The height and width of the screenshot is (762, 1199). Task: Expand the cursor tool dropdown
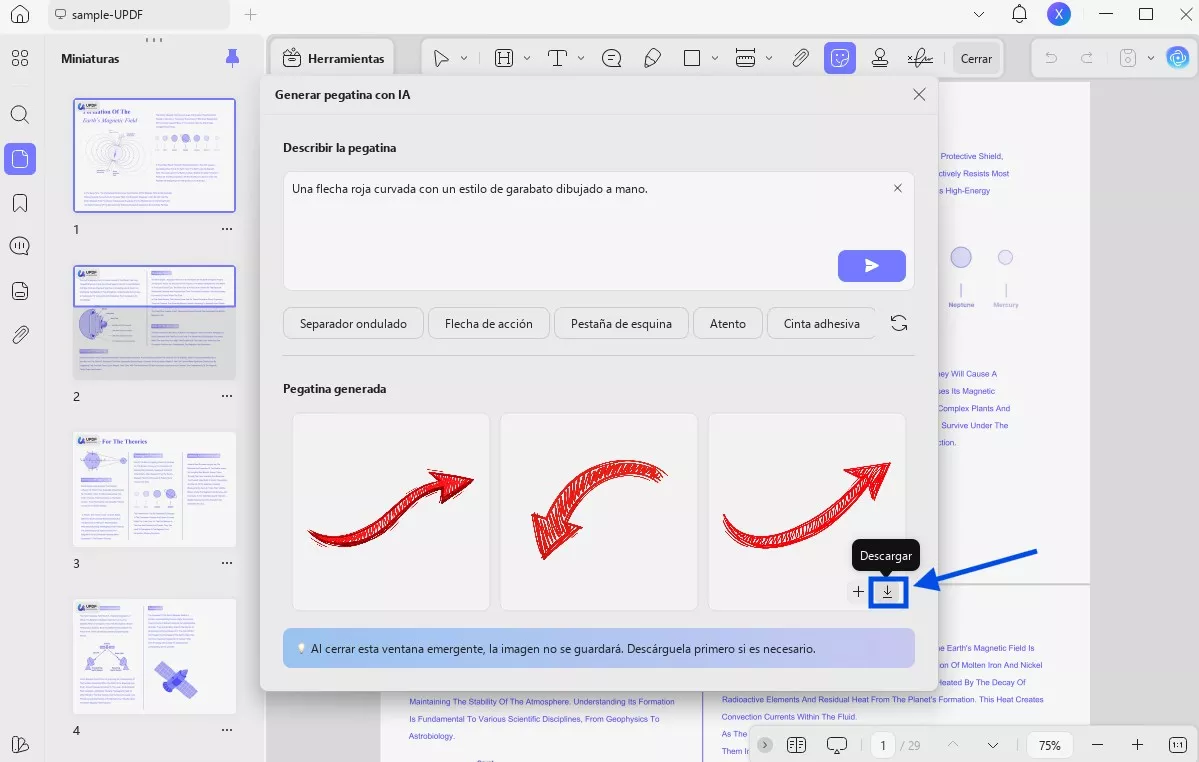[464, 58]
